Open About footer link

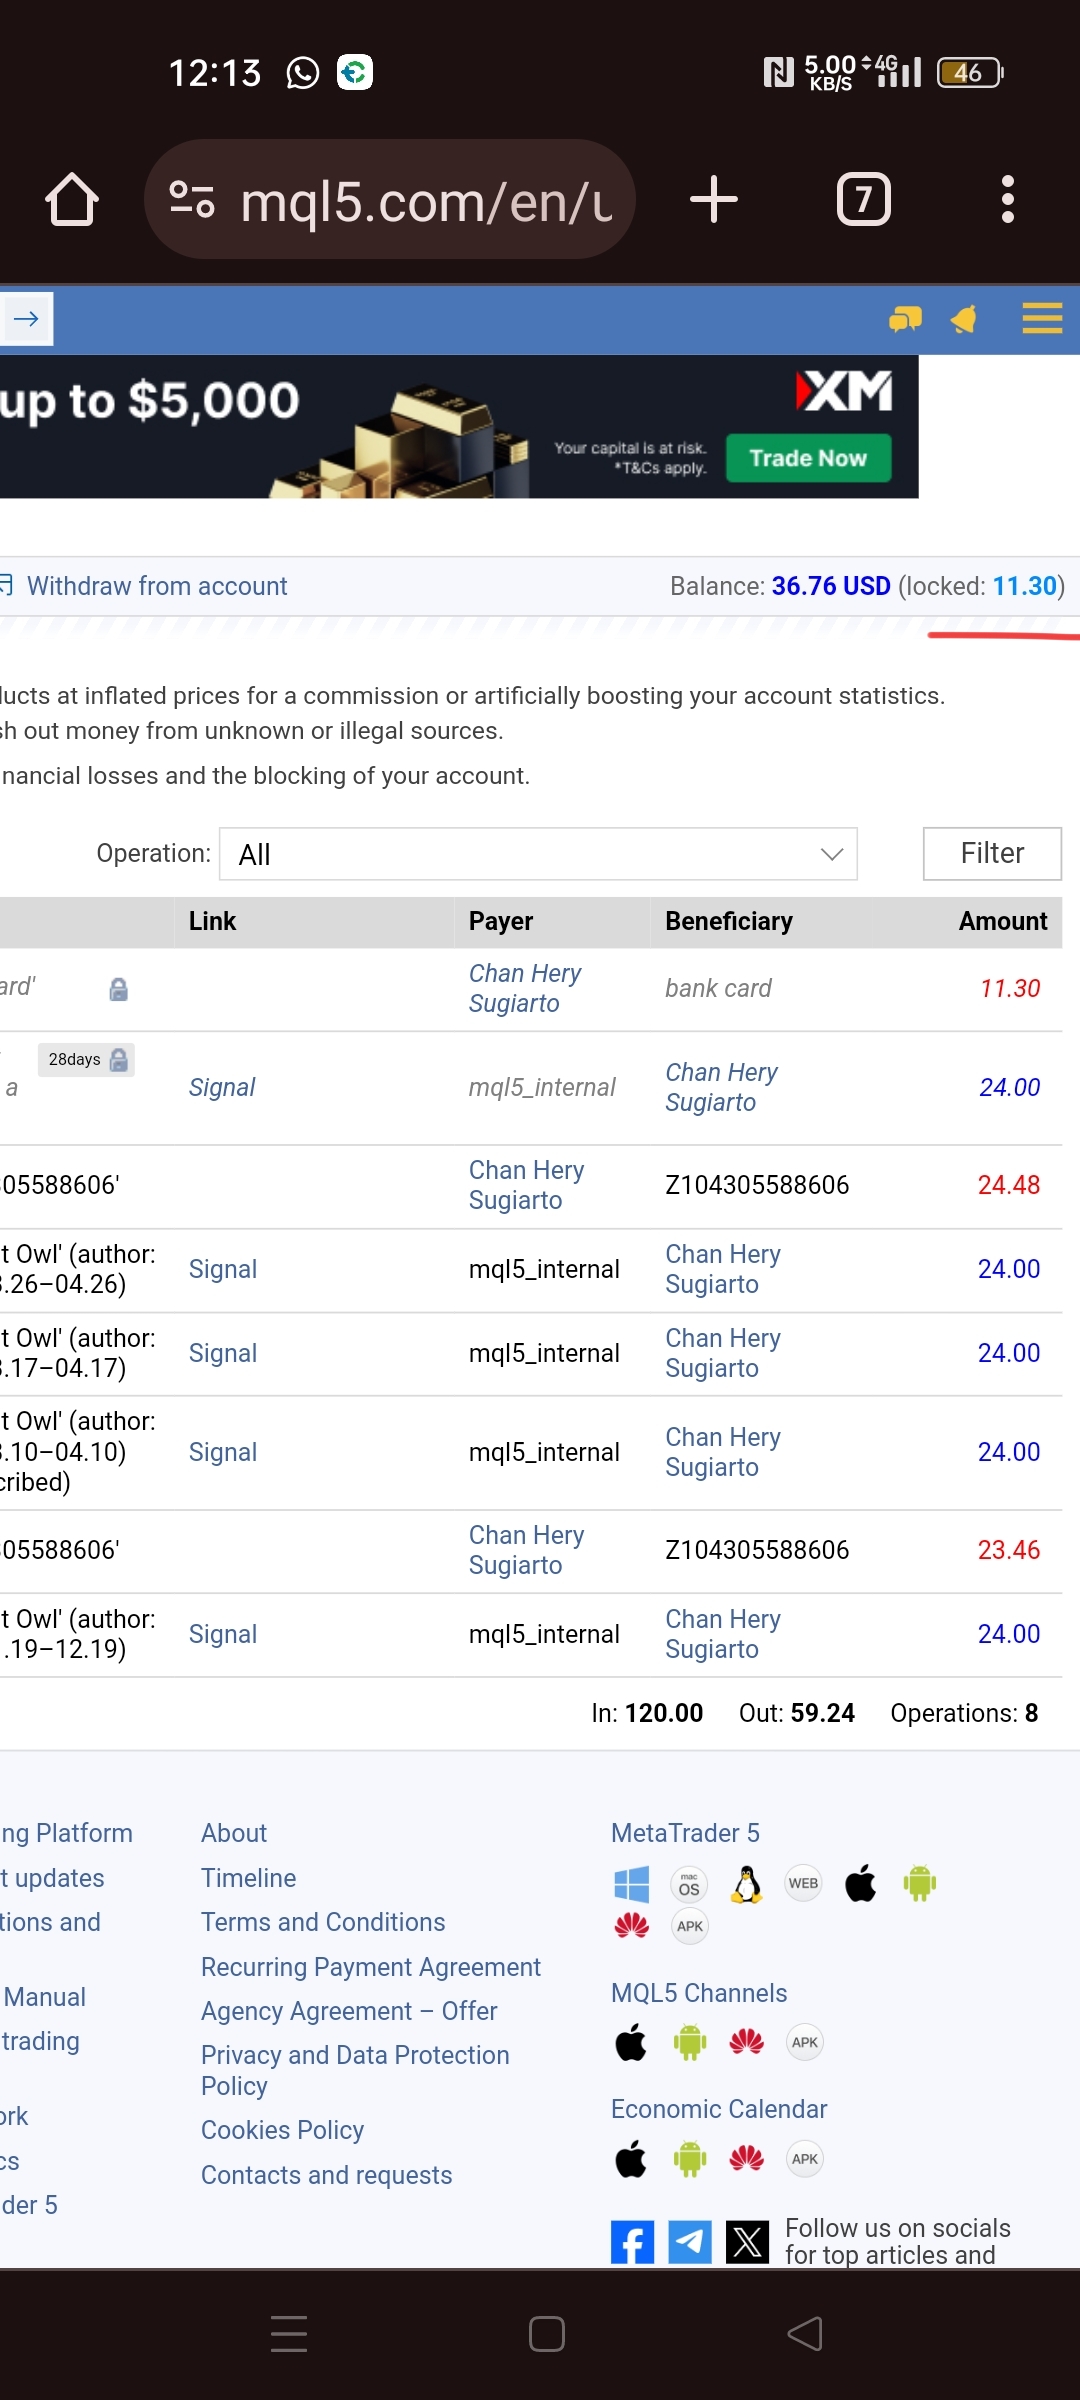234,1834
